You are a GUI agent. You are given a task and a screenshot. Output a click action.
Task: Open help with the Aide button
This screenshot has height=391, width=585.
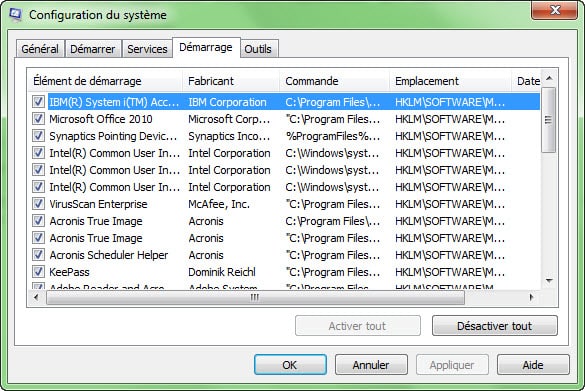[x=533, y=365]
